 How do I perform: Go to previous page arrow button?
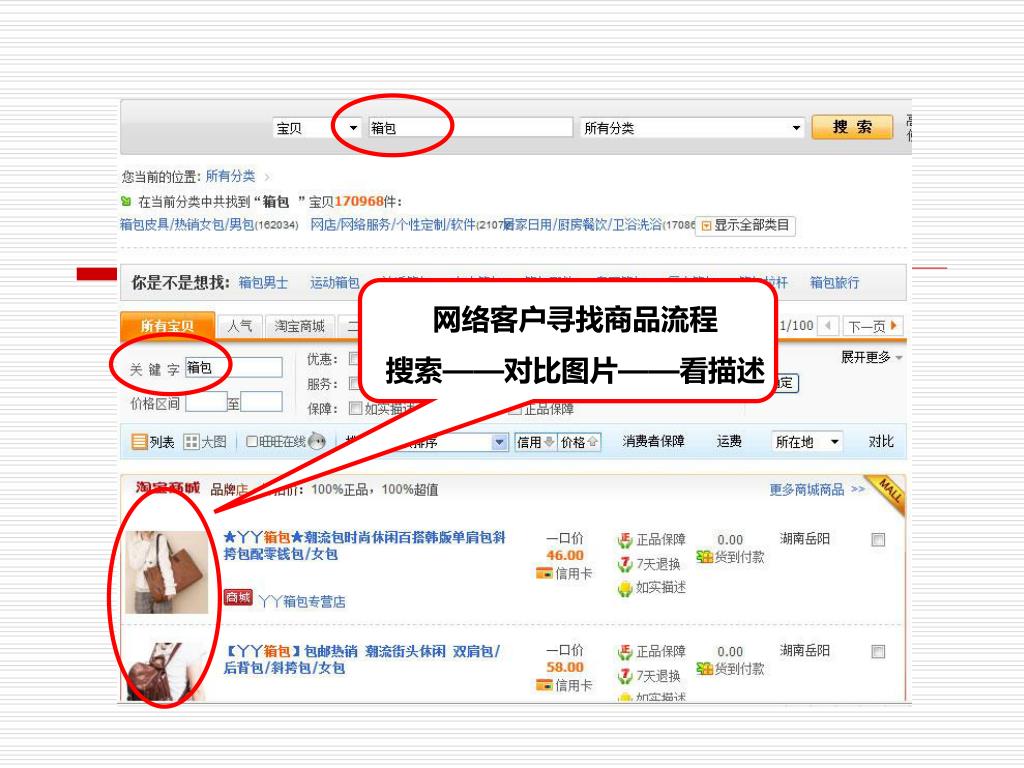pos(828,325)
